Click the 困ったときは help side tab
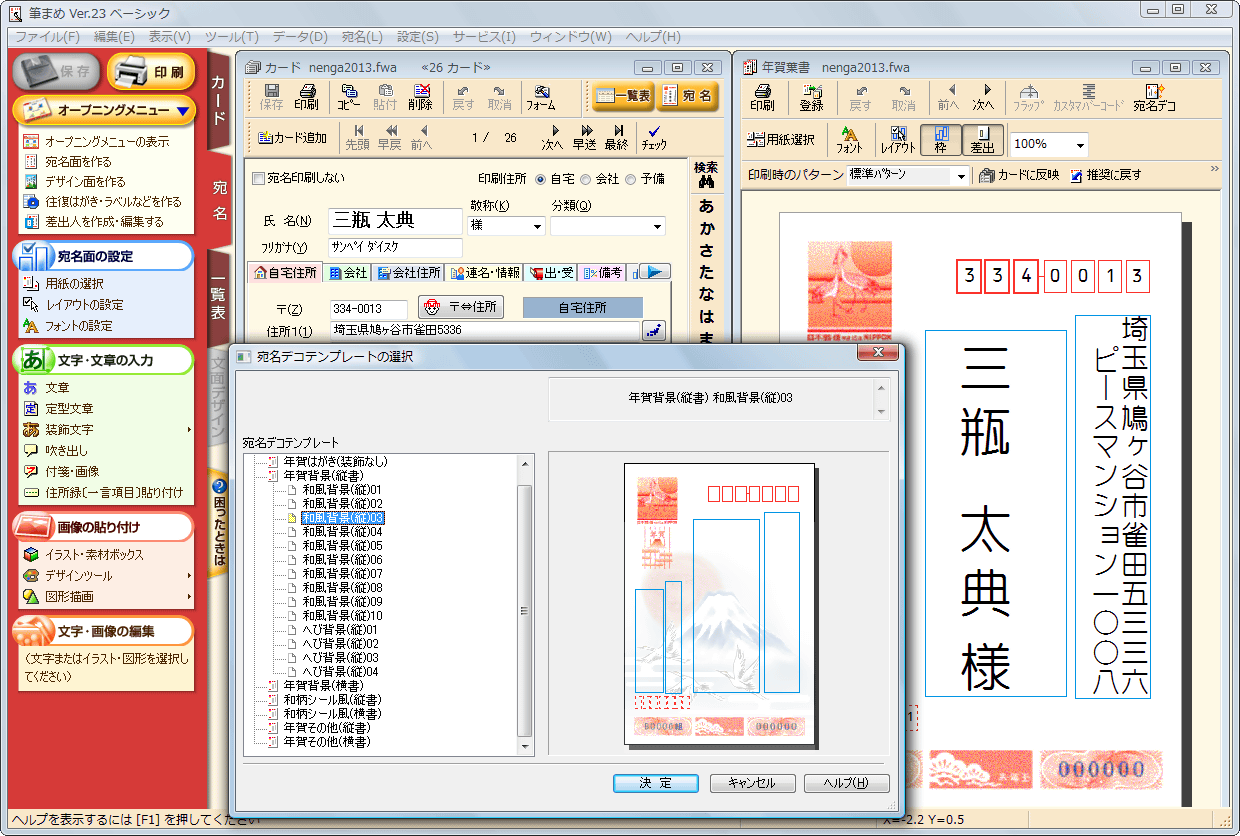This screenshot has height=836, width=1240. tap(220, 524)
